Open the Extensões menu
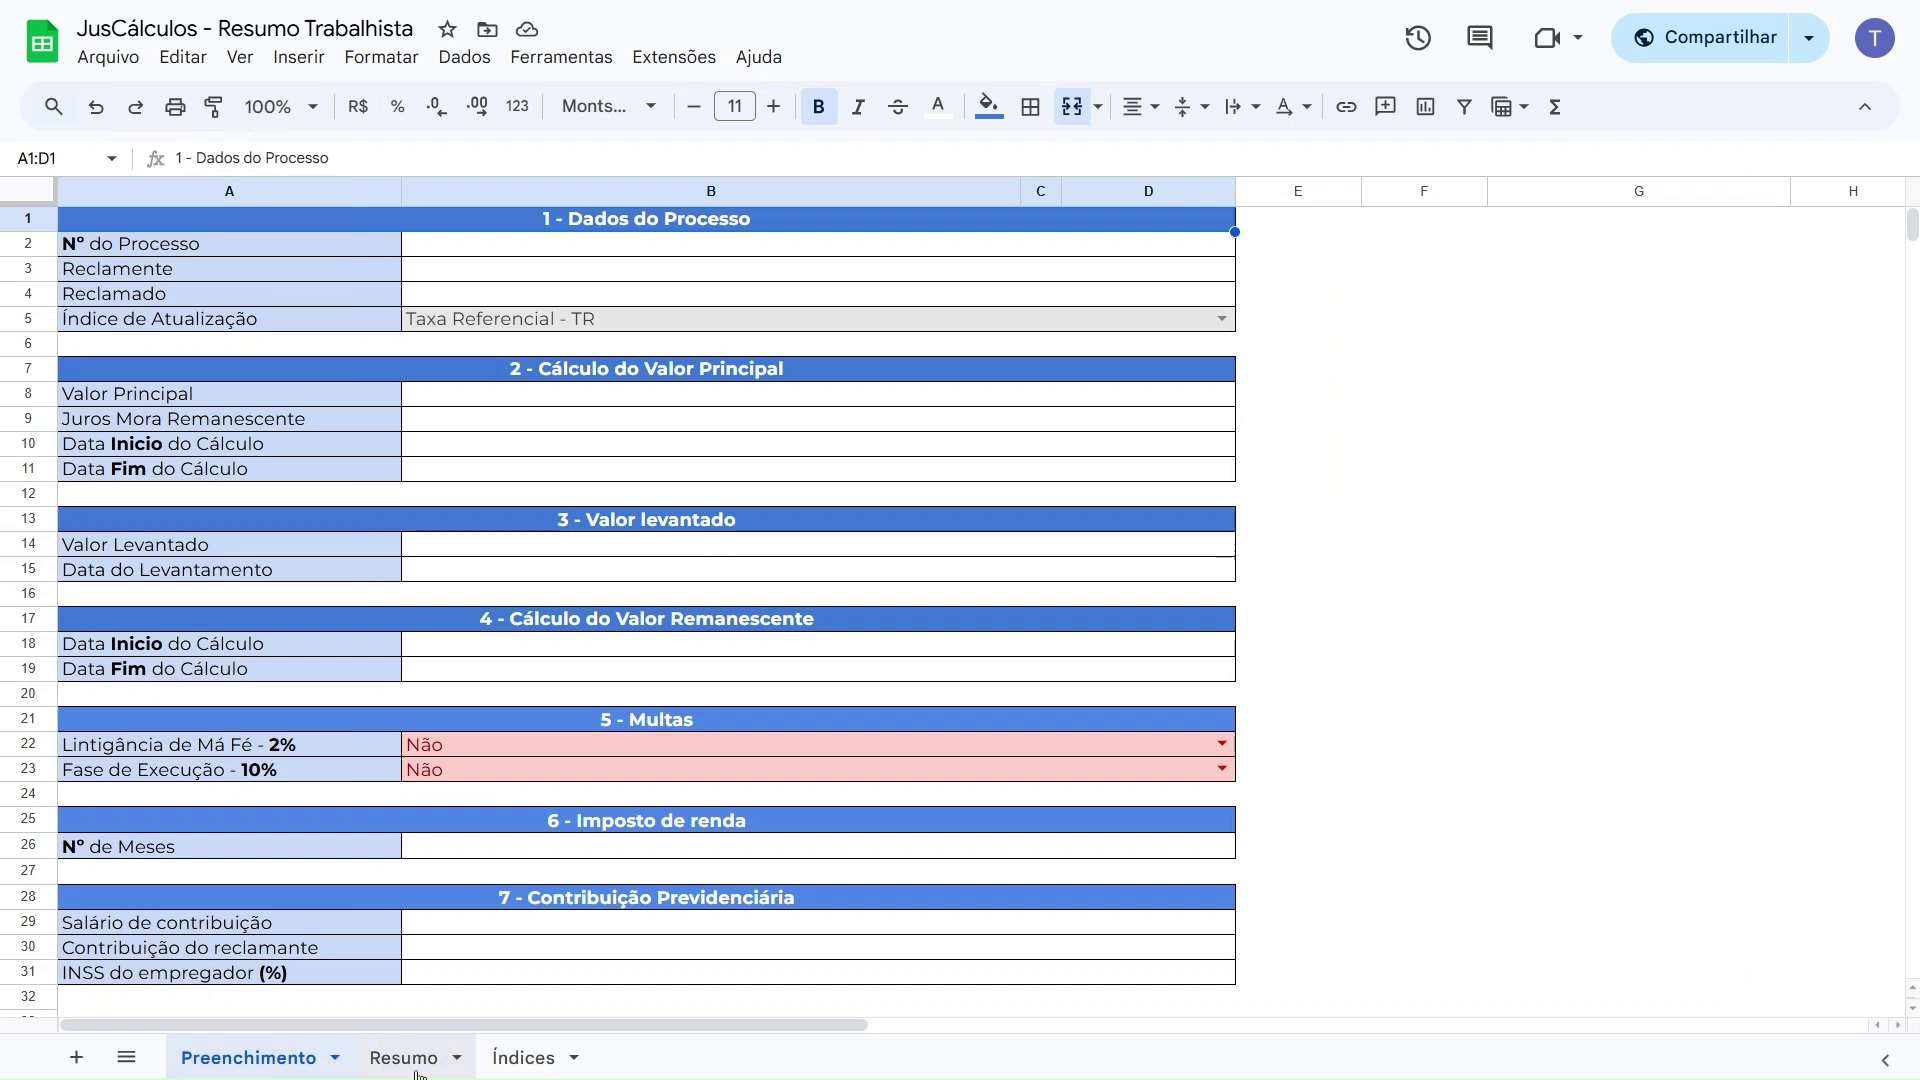Viewport: 1920px width, 1080px height. [674, 57]
